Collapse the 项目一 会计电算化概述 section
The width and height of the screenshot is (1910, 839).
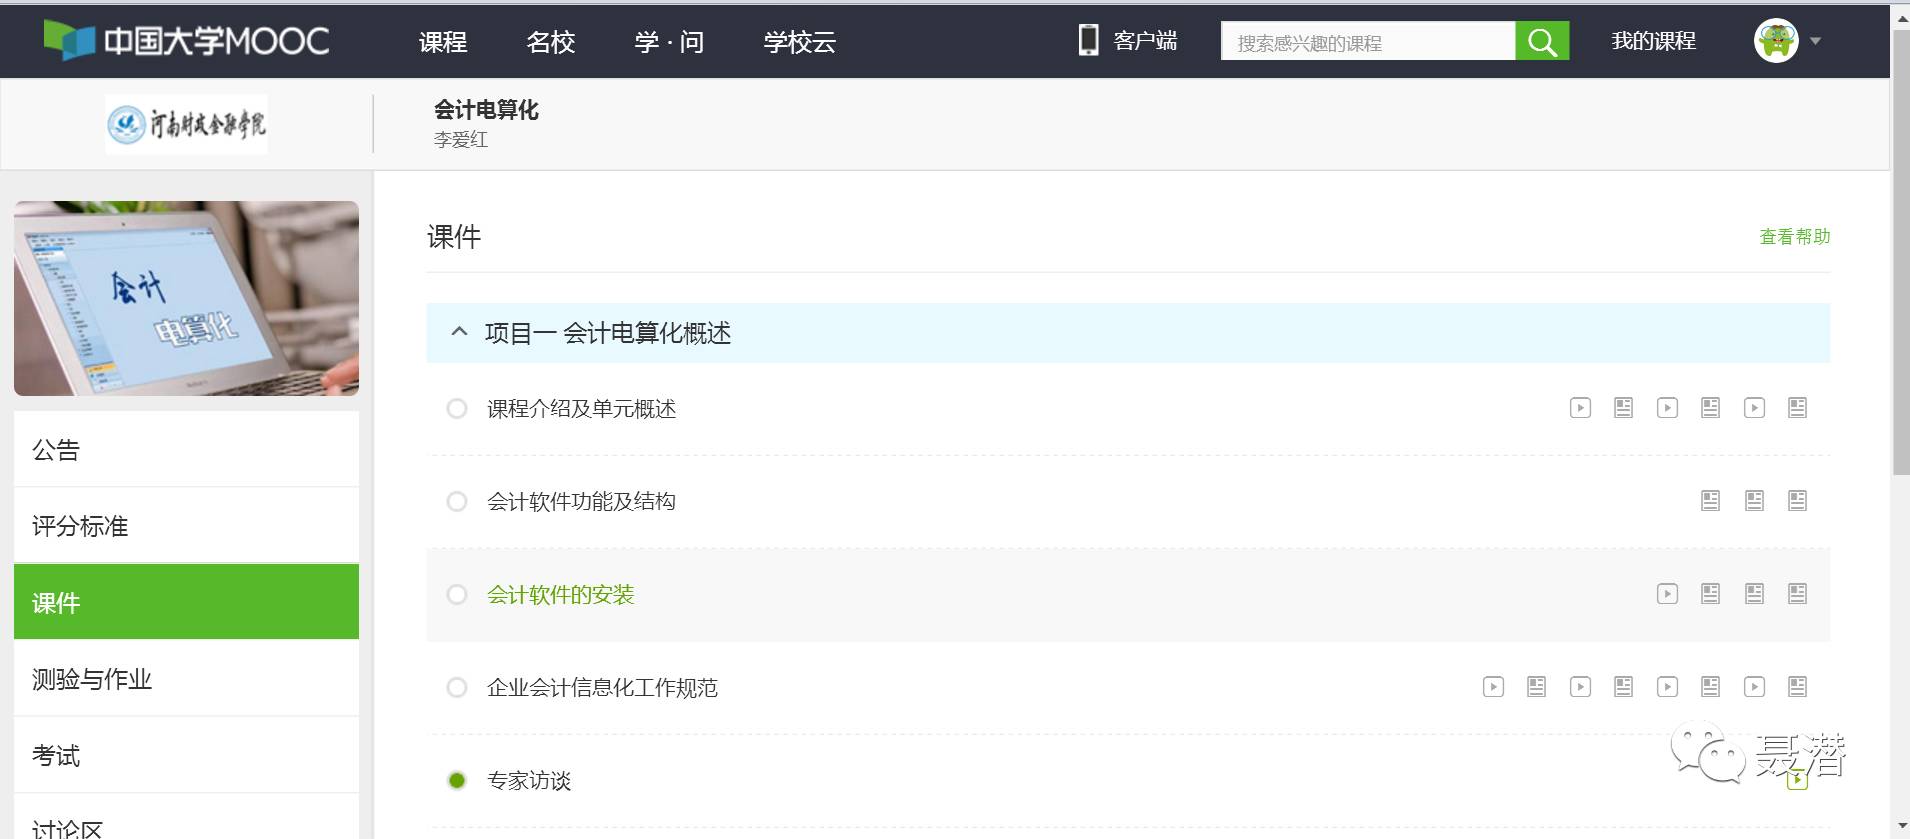coord(459,332)
